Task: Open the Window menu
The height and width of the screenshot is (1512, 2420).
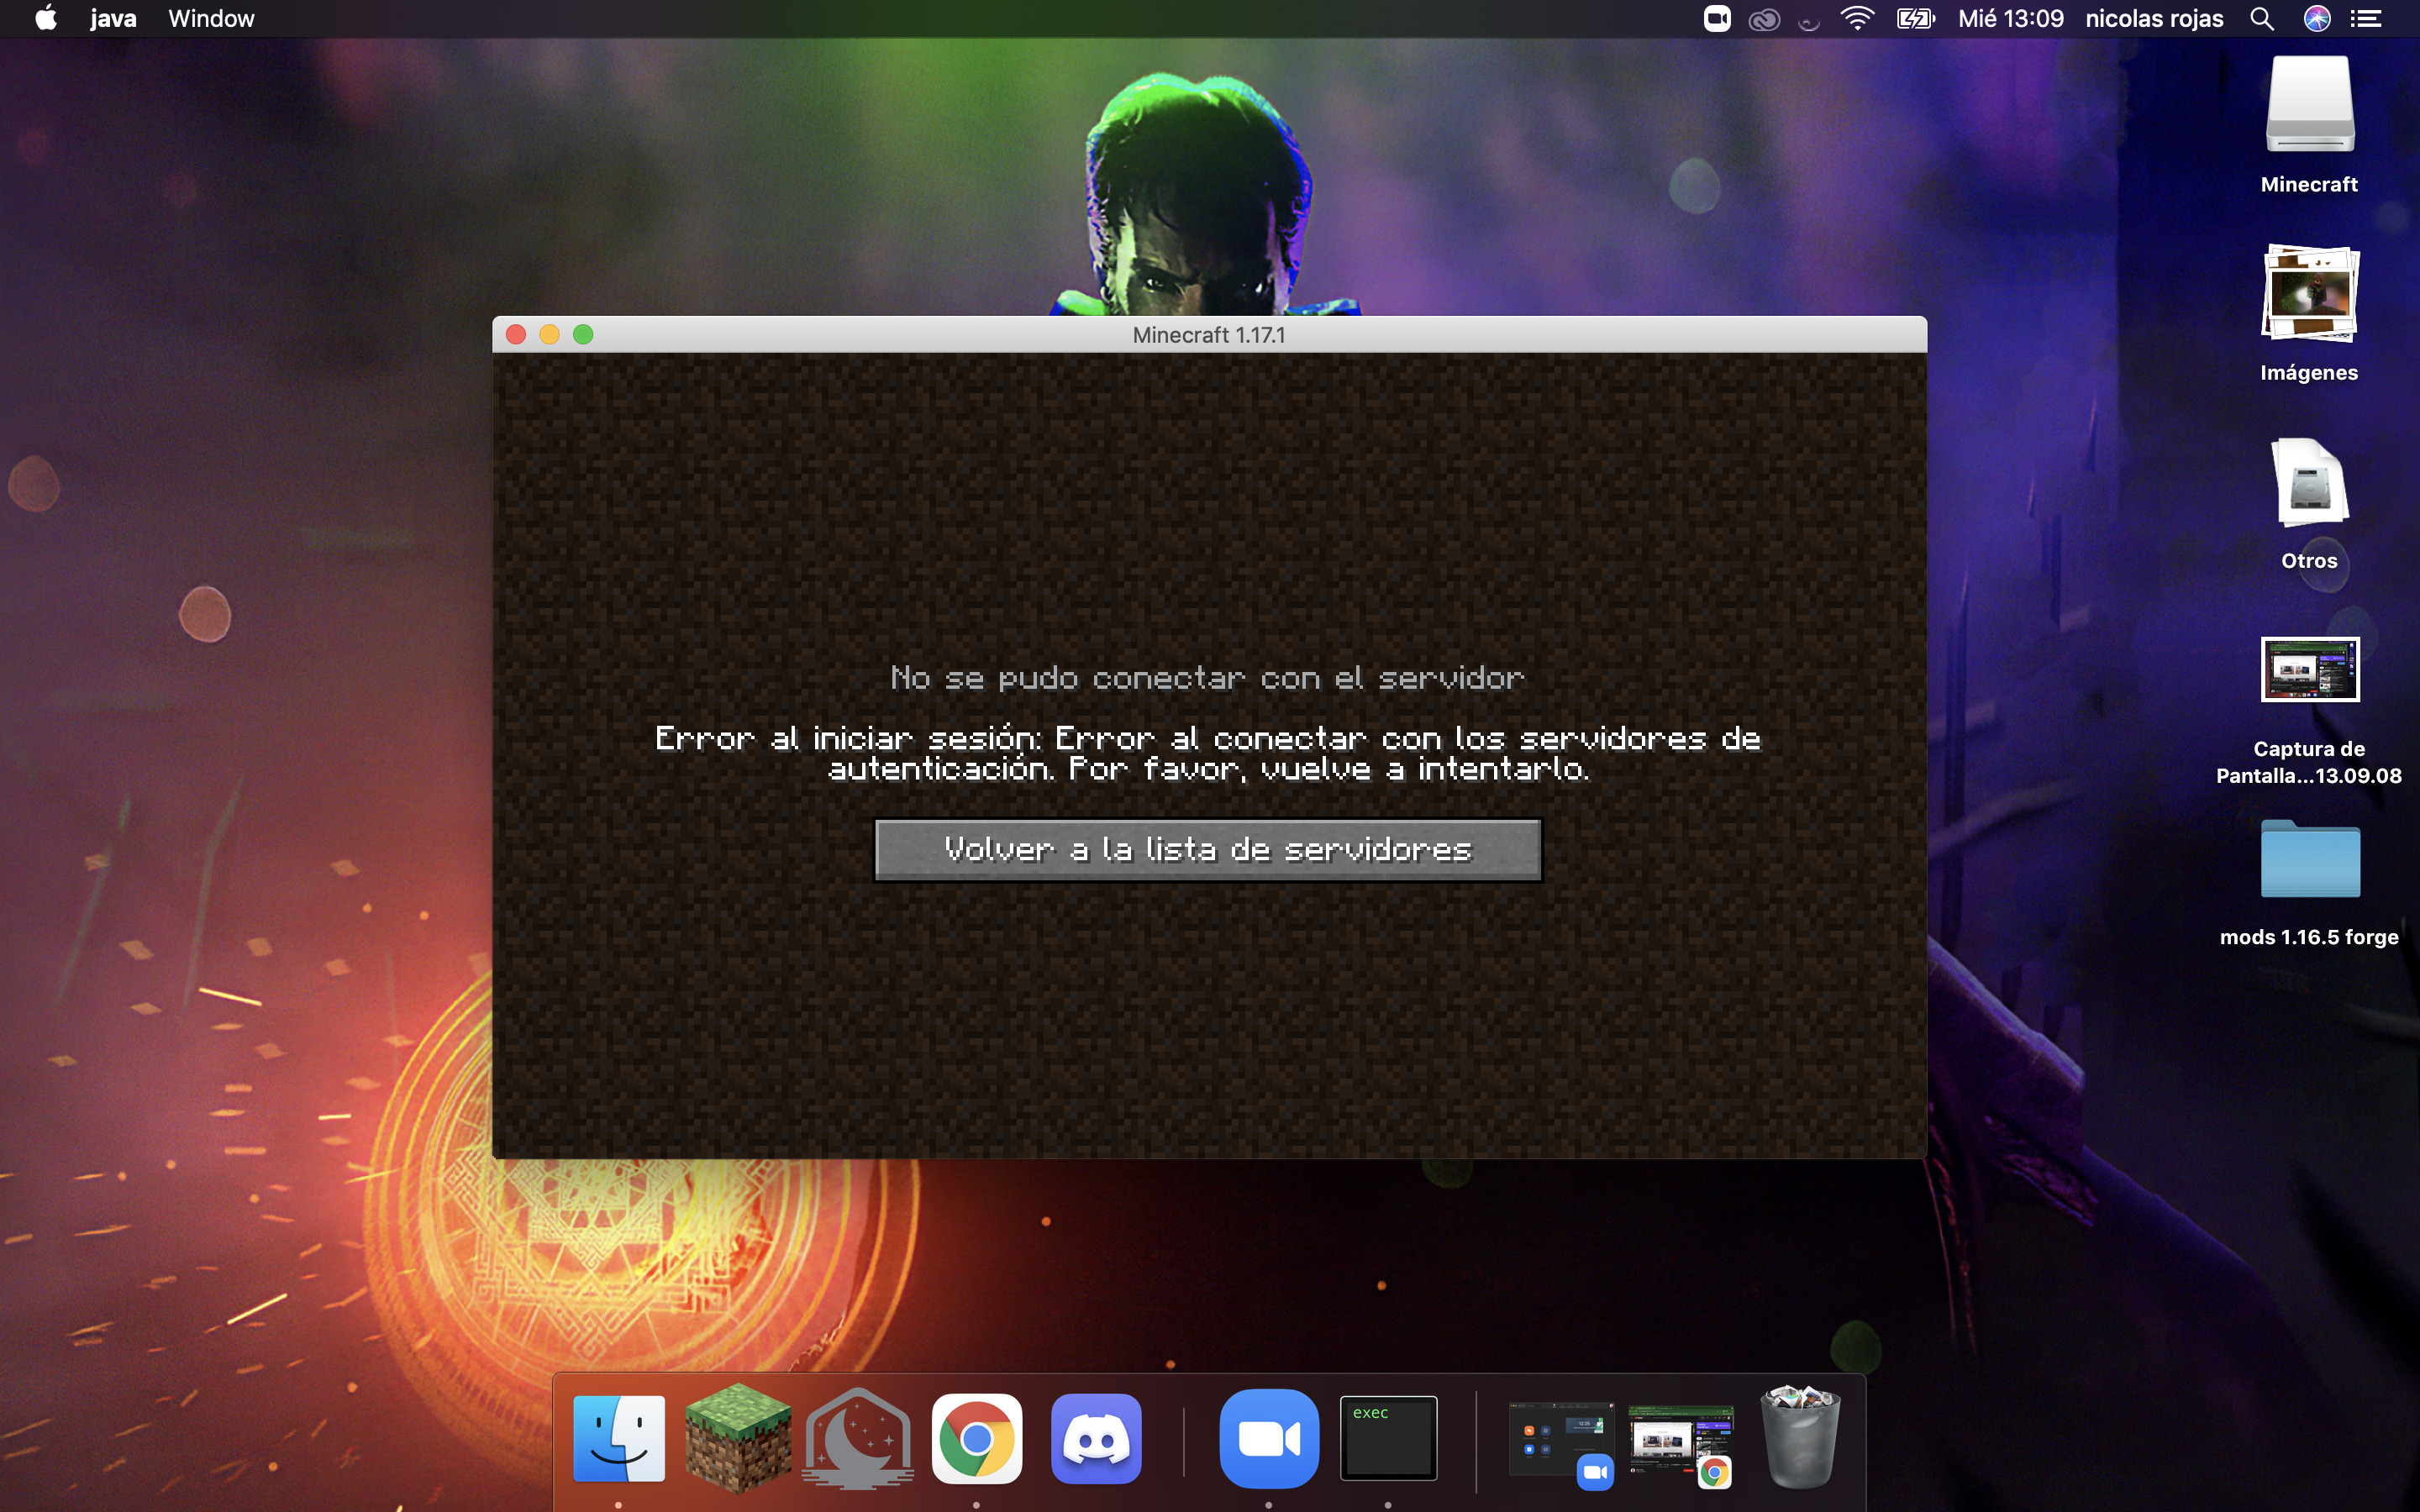Action: point(211,19)
